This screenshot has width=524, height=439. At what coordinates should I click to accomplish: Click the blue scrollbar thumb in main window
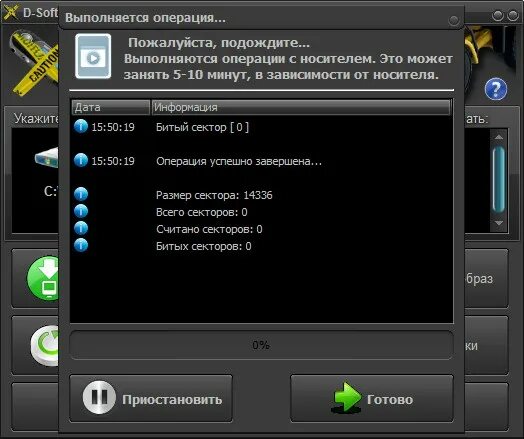pos(499,179)
